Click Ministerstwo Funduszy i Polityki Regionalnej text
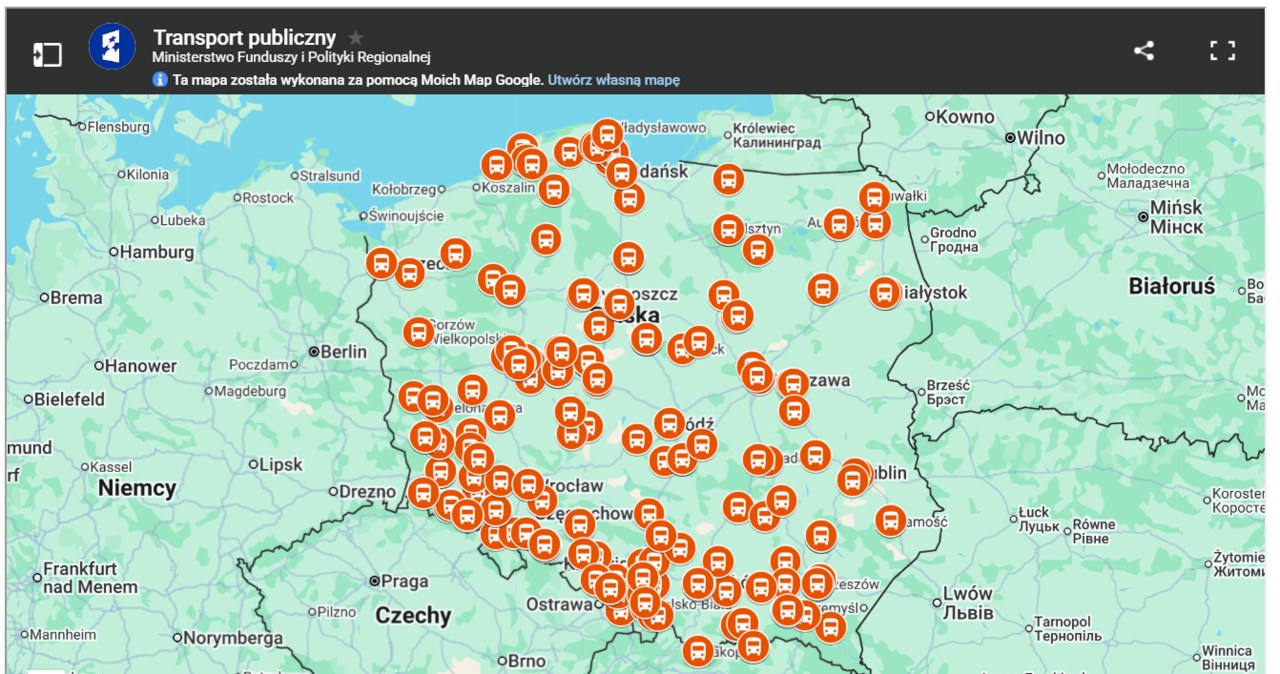This screenshot has height=674, width=1280. (291, 58)
